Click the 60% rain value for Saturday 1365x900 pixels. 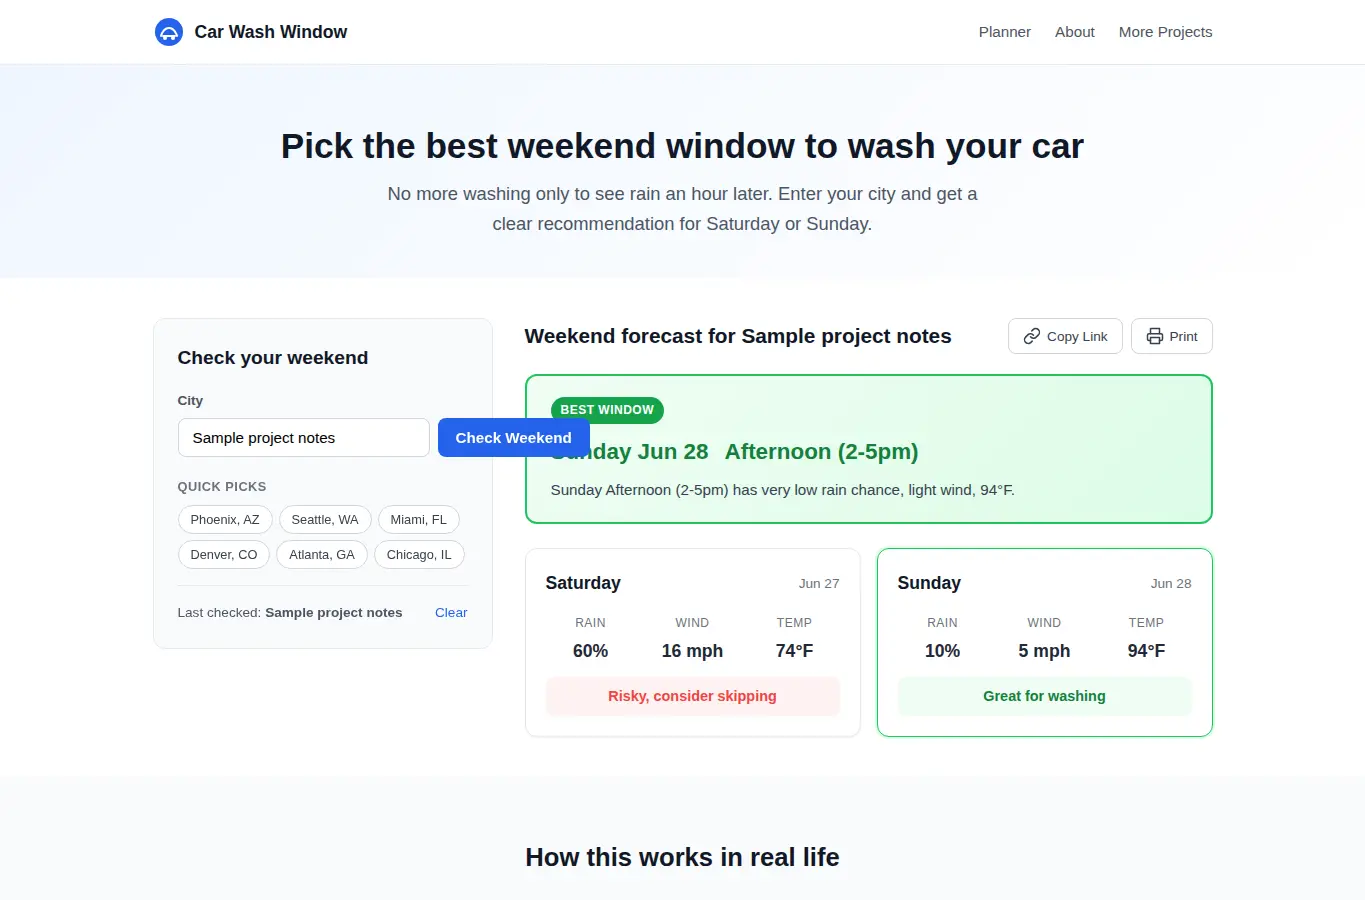(590, 651)
